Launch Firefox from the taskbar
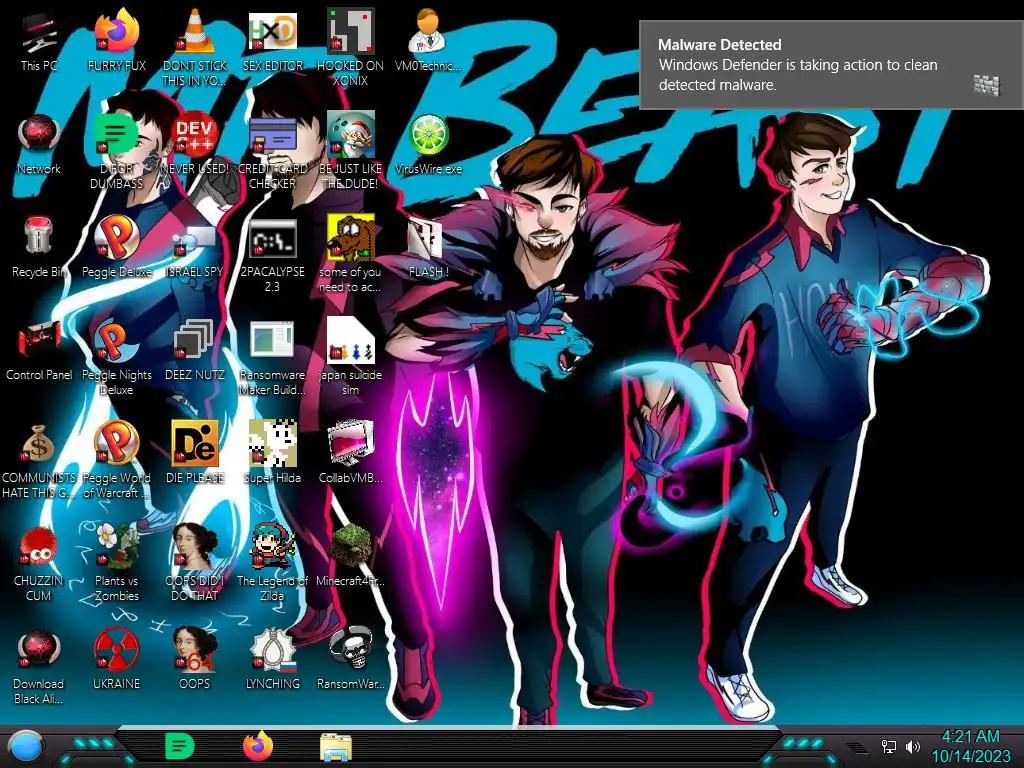 pos(258,746)
